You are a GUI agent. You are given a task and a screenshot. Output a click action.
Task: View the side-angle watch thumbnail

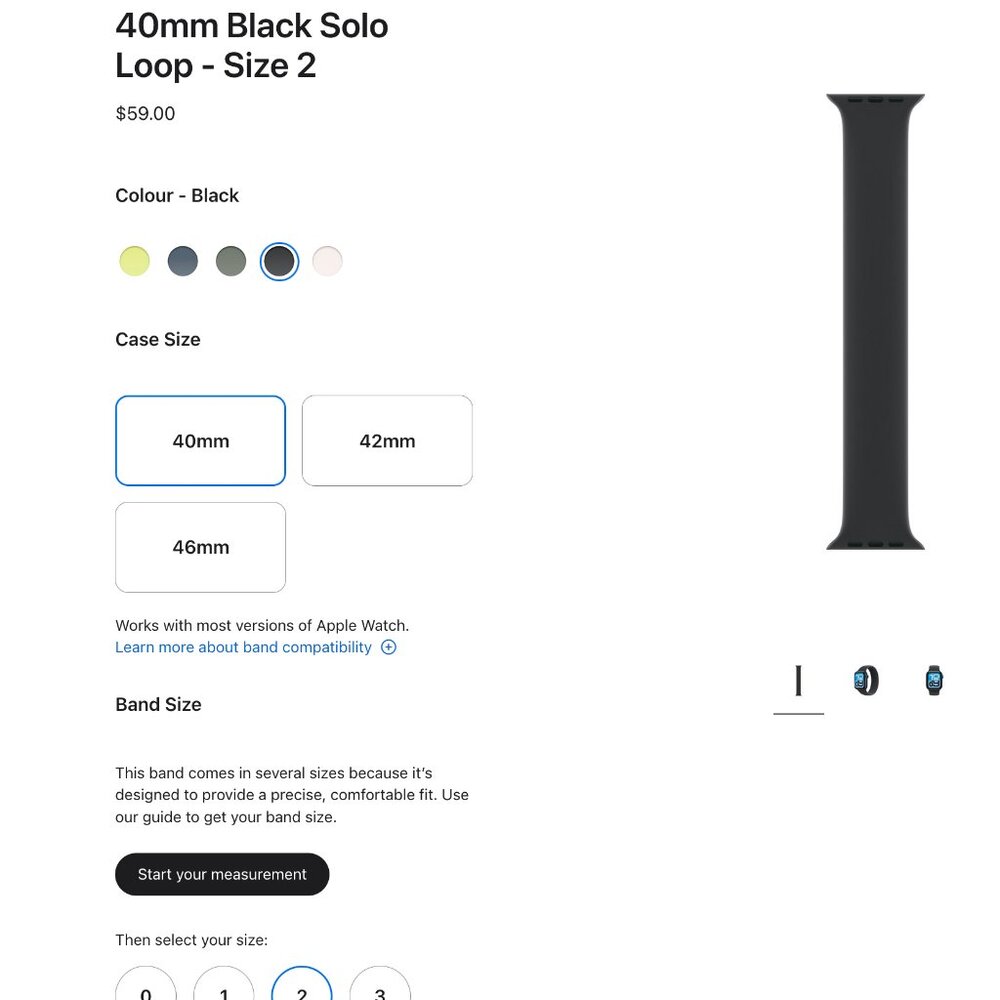(x=866, y=680)
